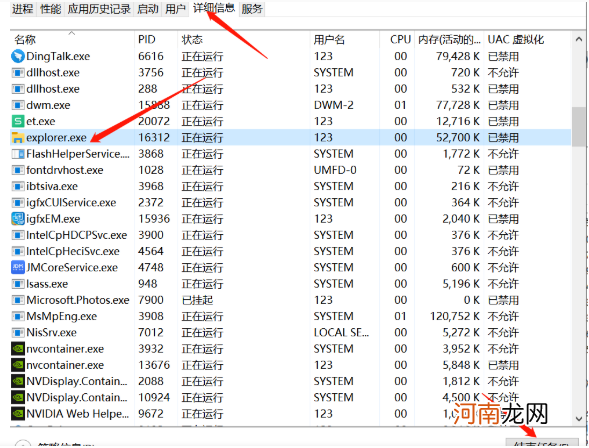The height and width of the screenshot is (448, 589).
Task: Sort by the PID column header
Action: pos(146,39)
